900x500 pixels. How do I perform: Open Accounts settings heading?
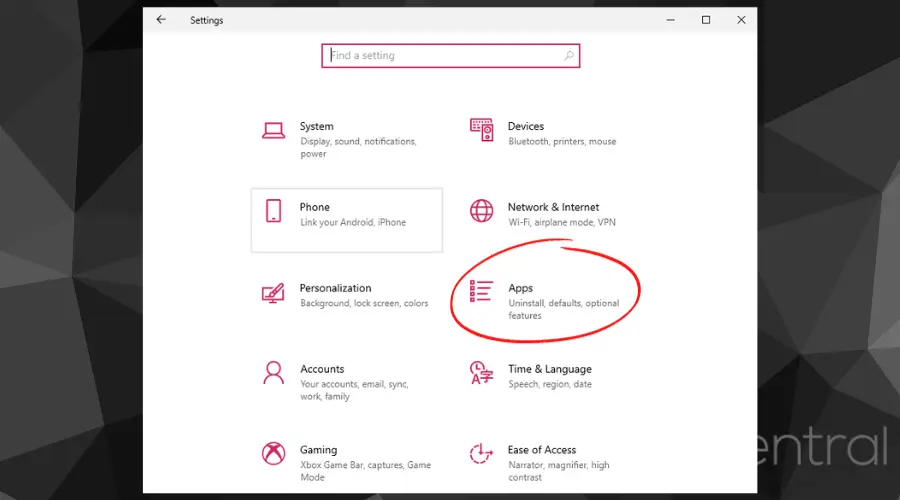tap(322, 369)
